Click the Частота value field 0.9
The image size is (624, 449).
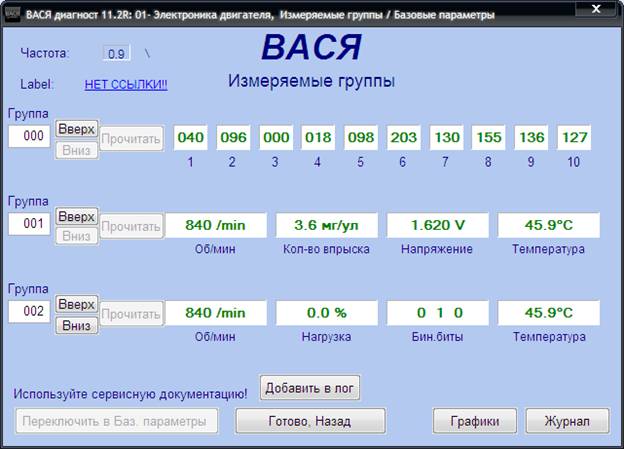coord(116,53)
